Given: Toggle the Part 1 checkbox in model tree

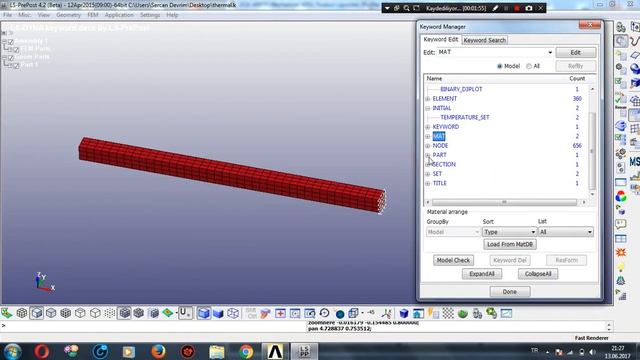Looking at the screenshot, I should pyautogui.click(x=16, y=65).
